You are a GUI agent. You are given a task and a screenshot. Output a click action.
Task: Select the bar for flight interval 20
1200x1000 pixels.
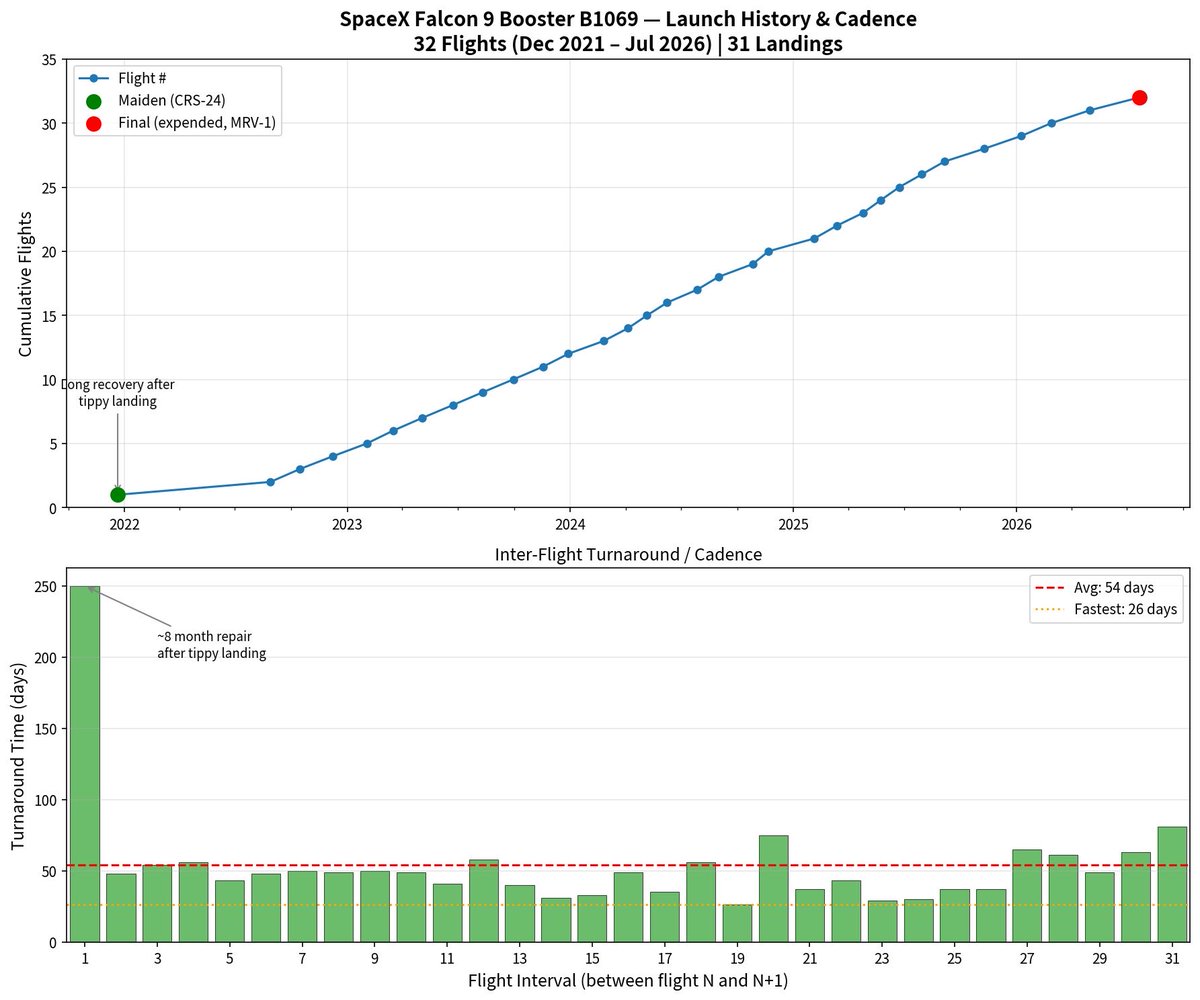point(774,888)
